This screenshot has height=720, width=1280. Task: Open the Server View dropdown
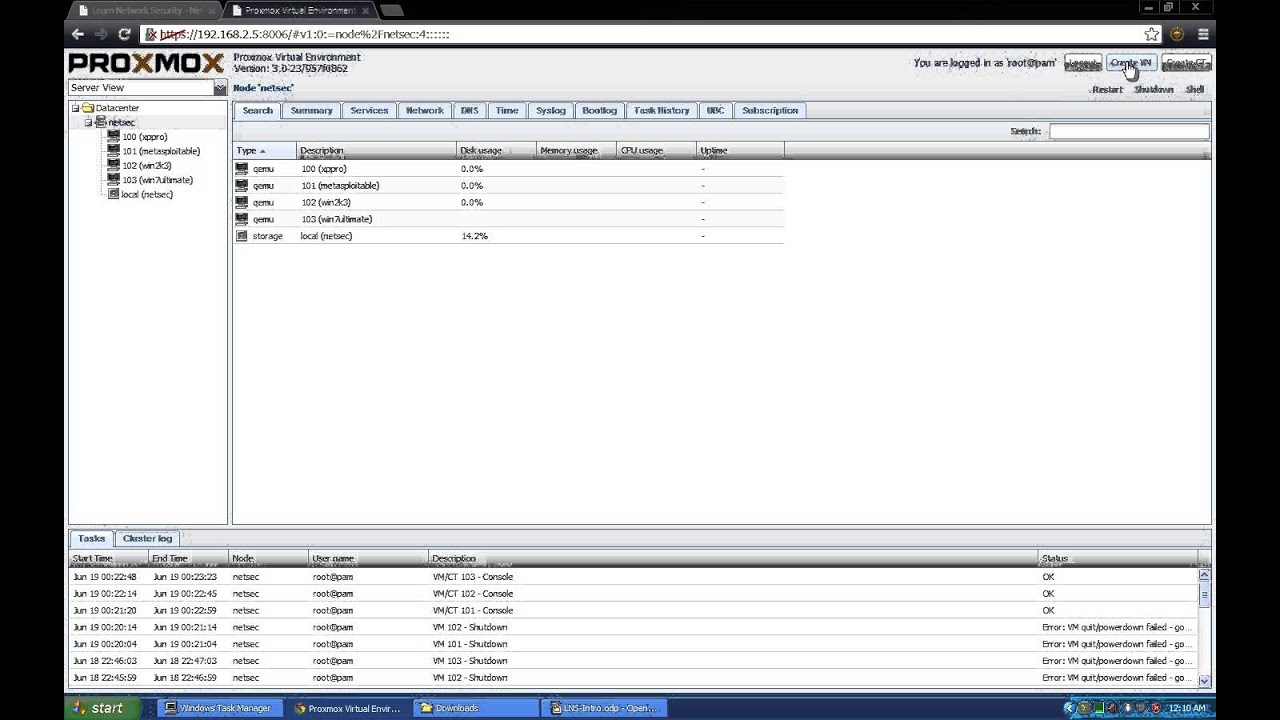(220, 88)
